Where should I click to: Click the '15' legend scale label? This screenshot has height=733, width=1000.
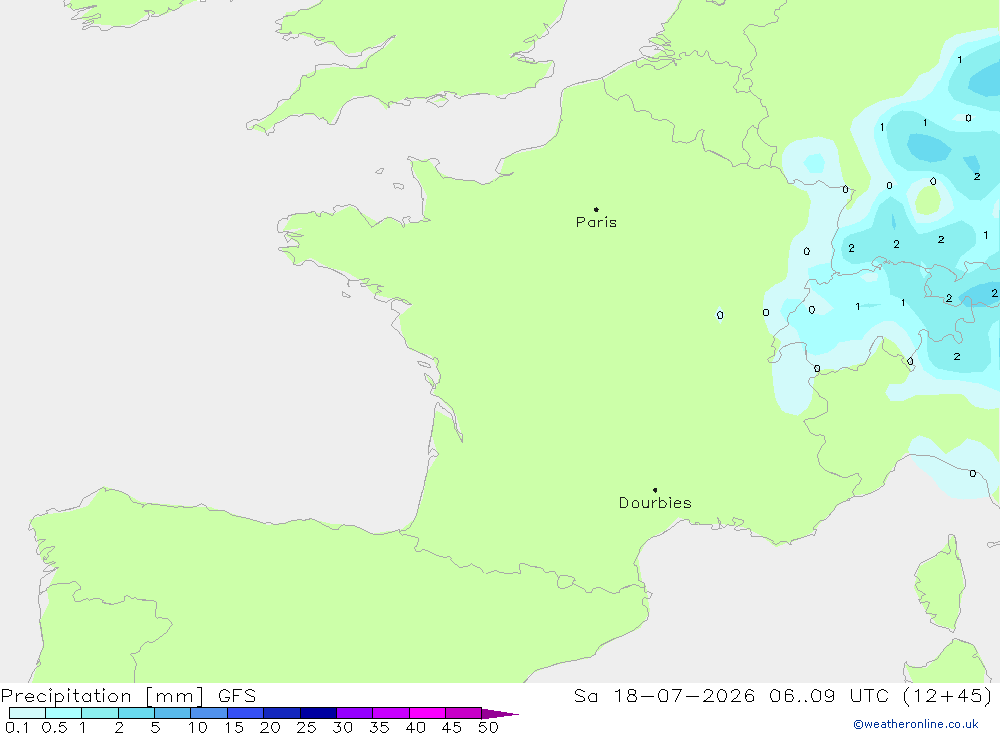click(234, 727)
